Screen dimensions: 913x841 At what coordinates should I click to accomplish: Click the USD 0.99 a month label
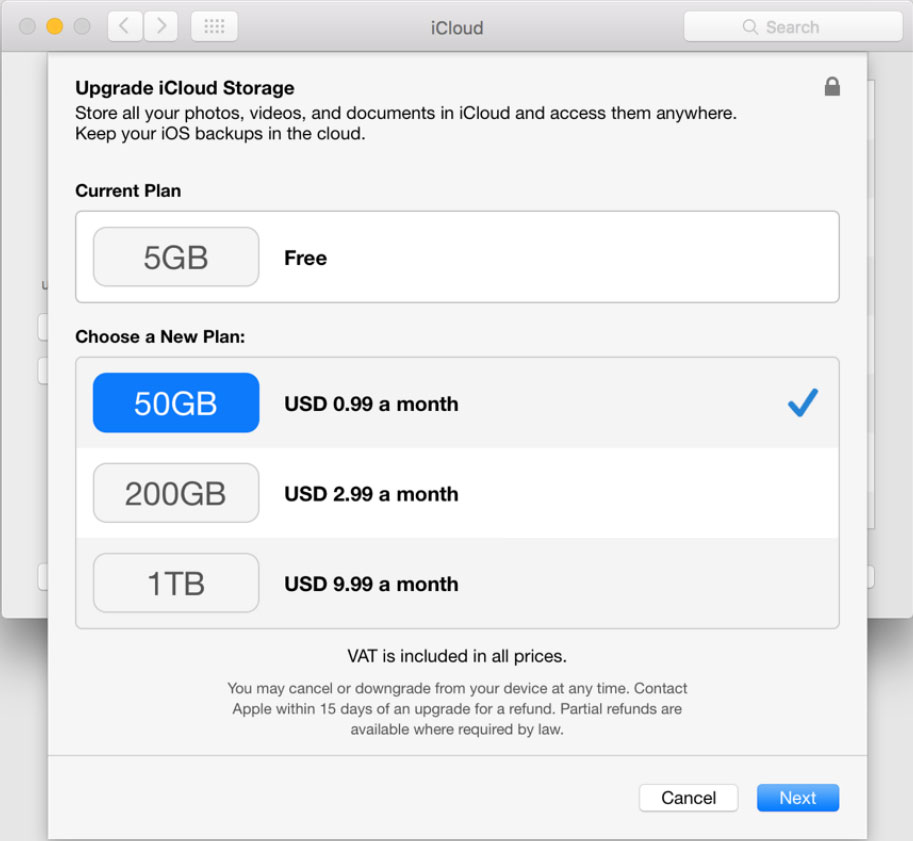371,404
